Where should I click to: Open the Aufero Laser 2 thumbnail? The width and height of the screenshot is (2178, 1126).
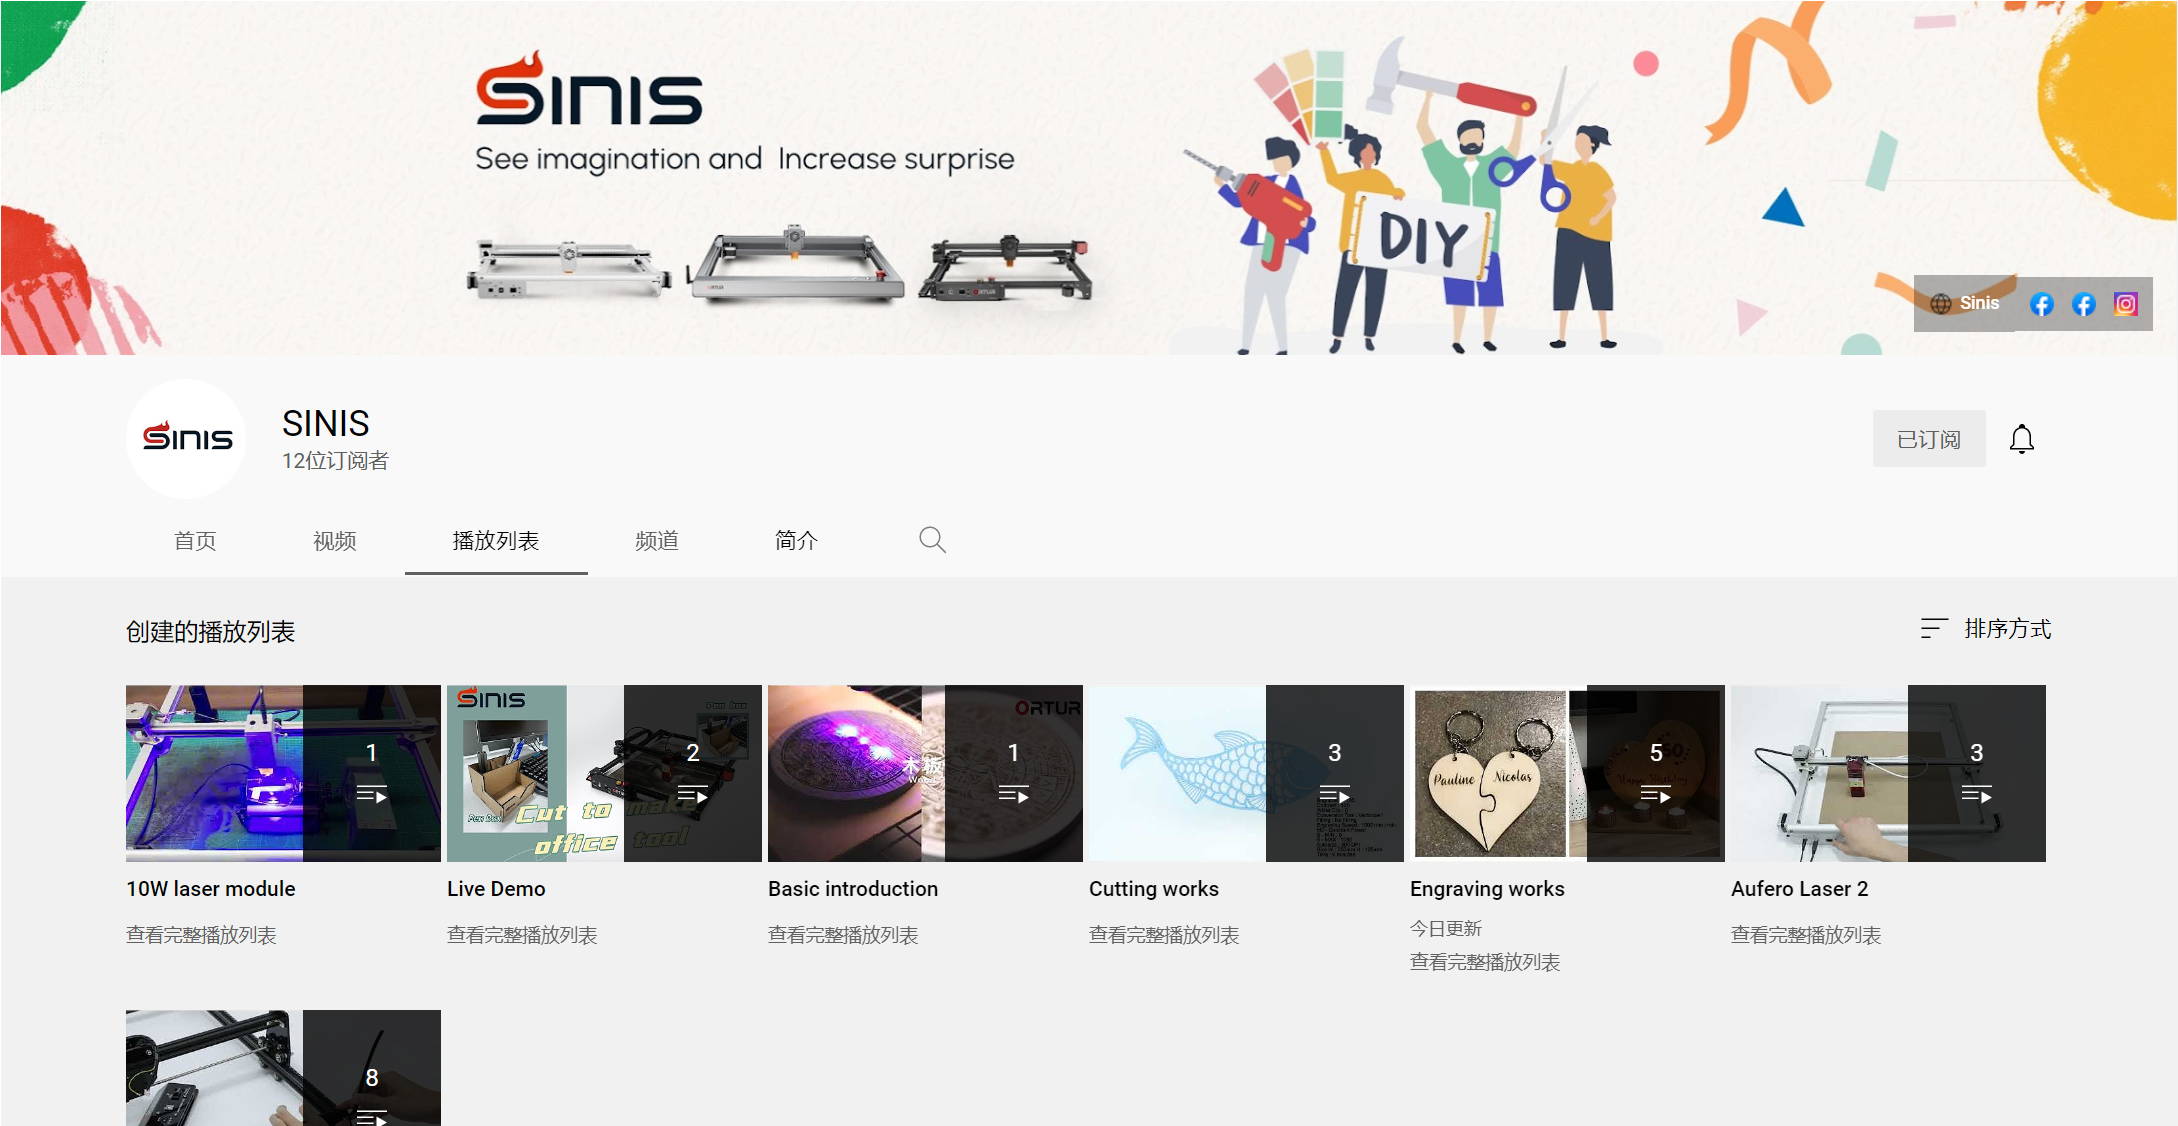(1888, 773)
